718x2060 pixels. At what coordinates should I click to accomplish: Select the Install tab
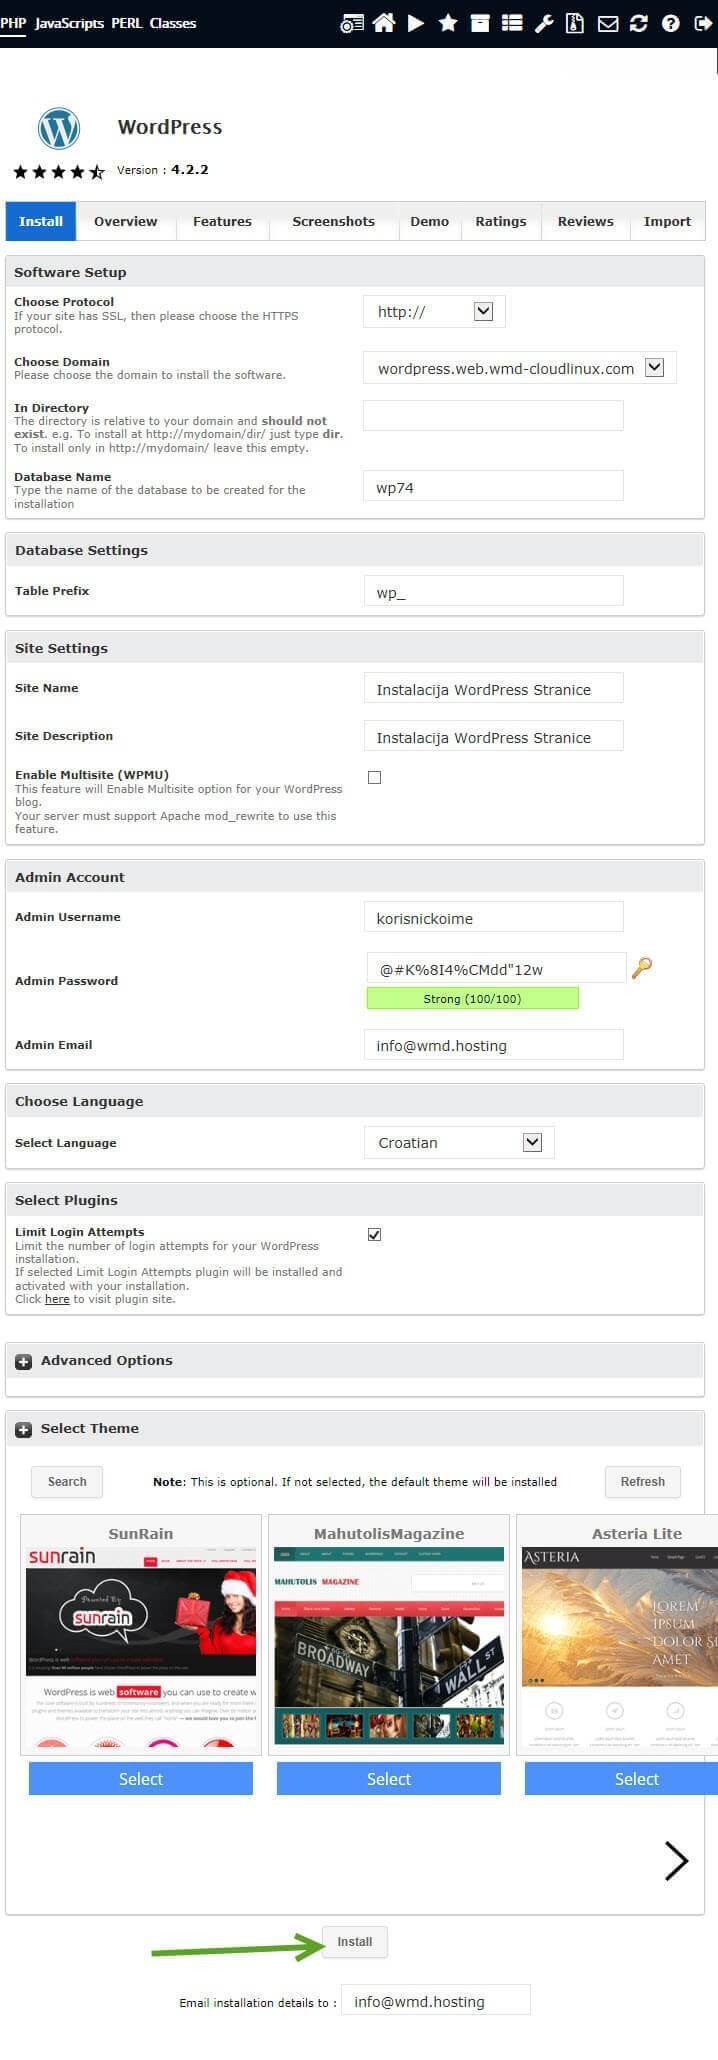pyautogui.click(x=41, y=221)
